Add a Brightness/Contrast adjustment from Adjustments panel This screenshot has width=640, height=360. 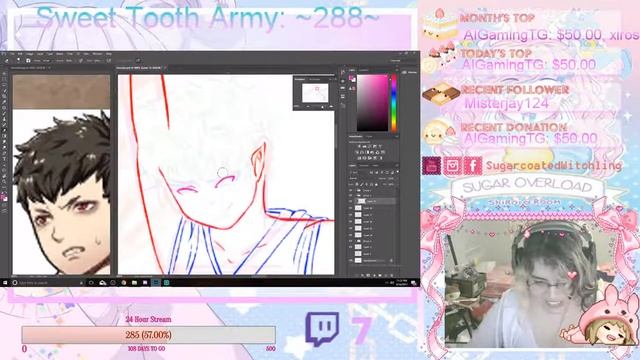point(359,146)
